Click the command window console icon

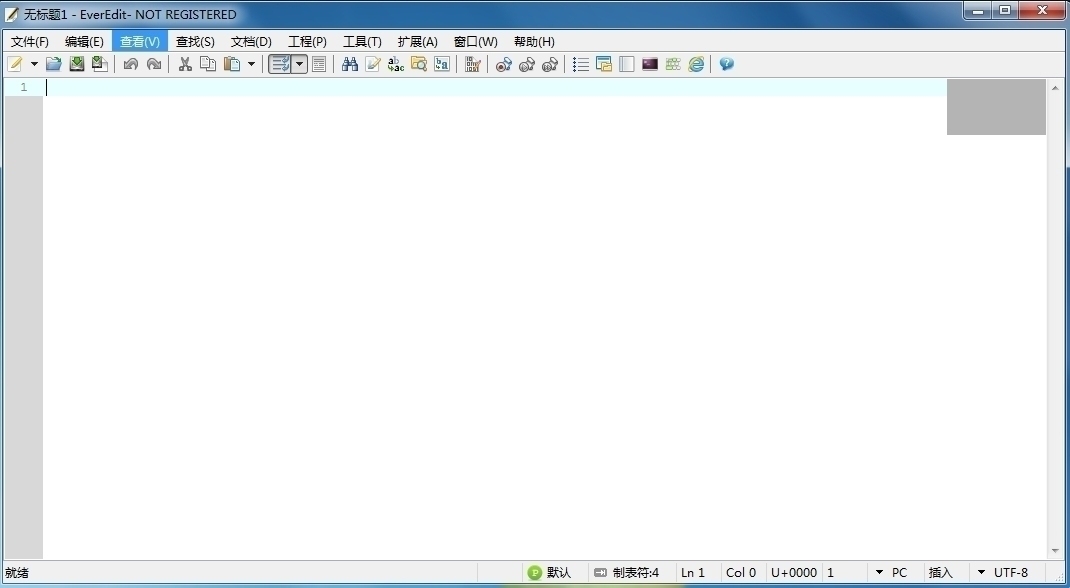[650, 64]
